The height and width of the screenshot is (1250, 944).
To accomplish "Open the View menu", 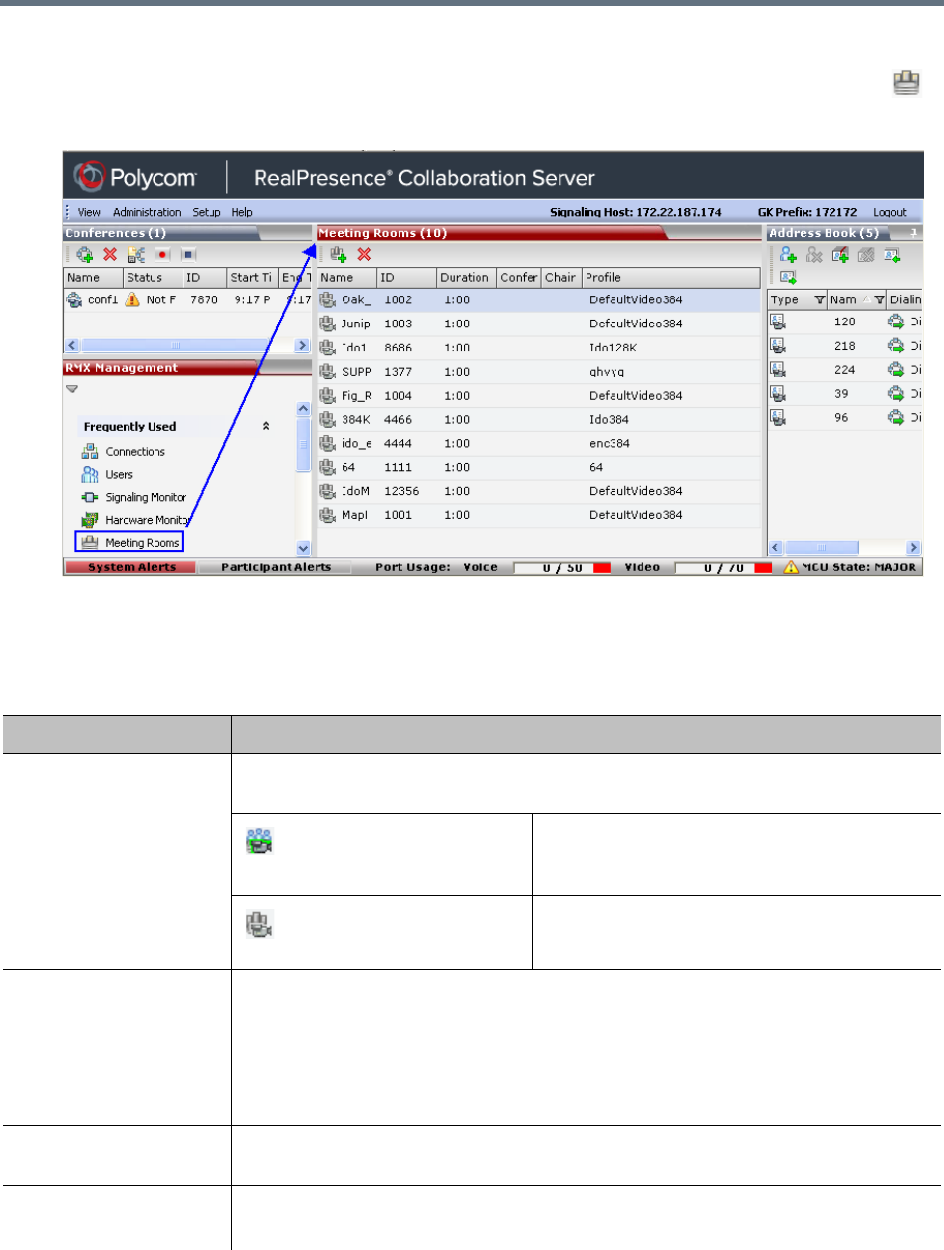I will click(89, 212).
